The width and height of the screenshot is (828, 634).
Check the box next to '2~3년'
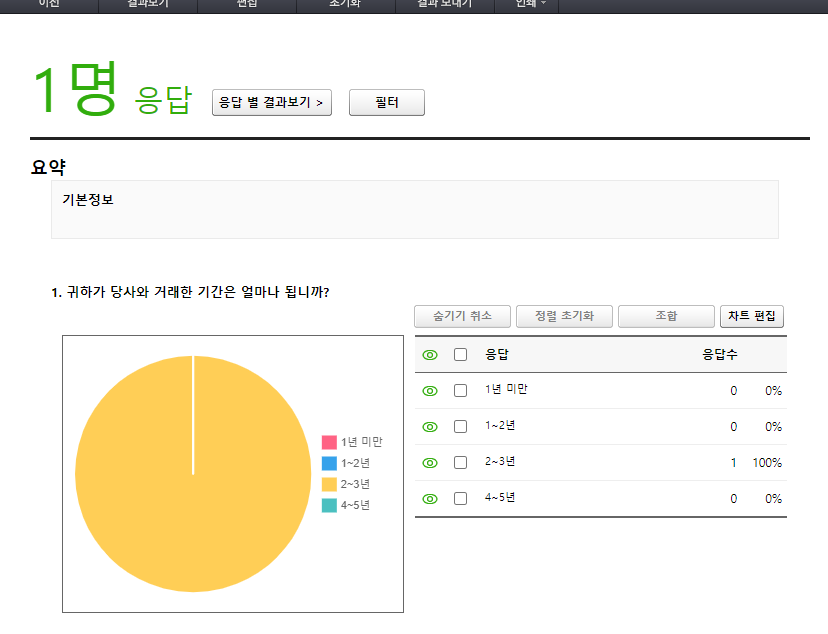coord(460,463)
